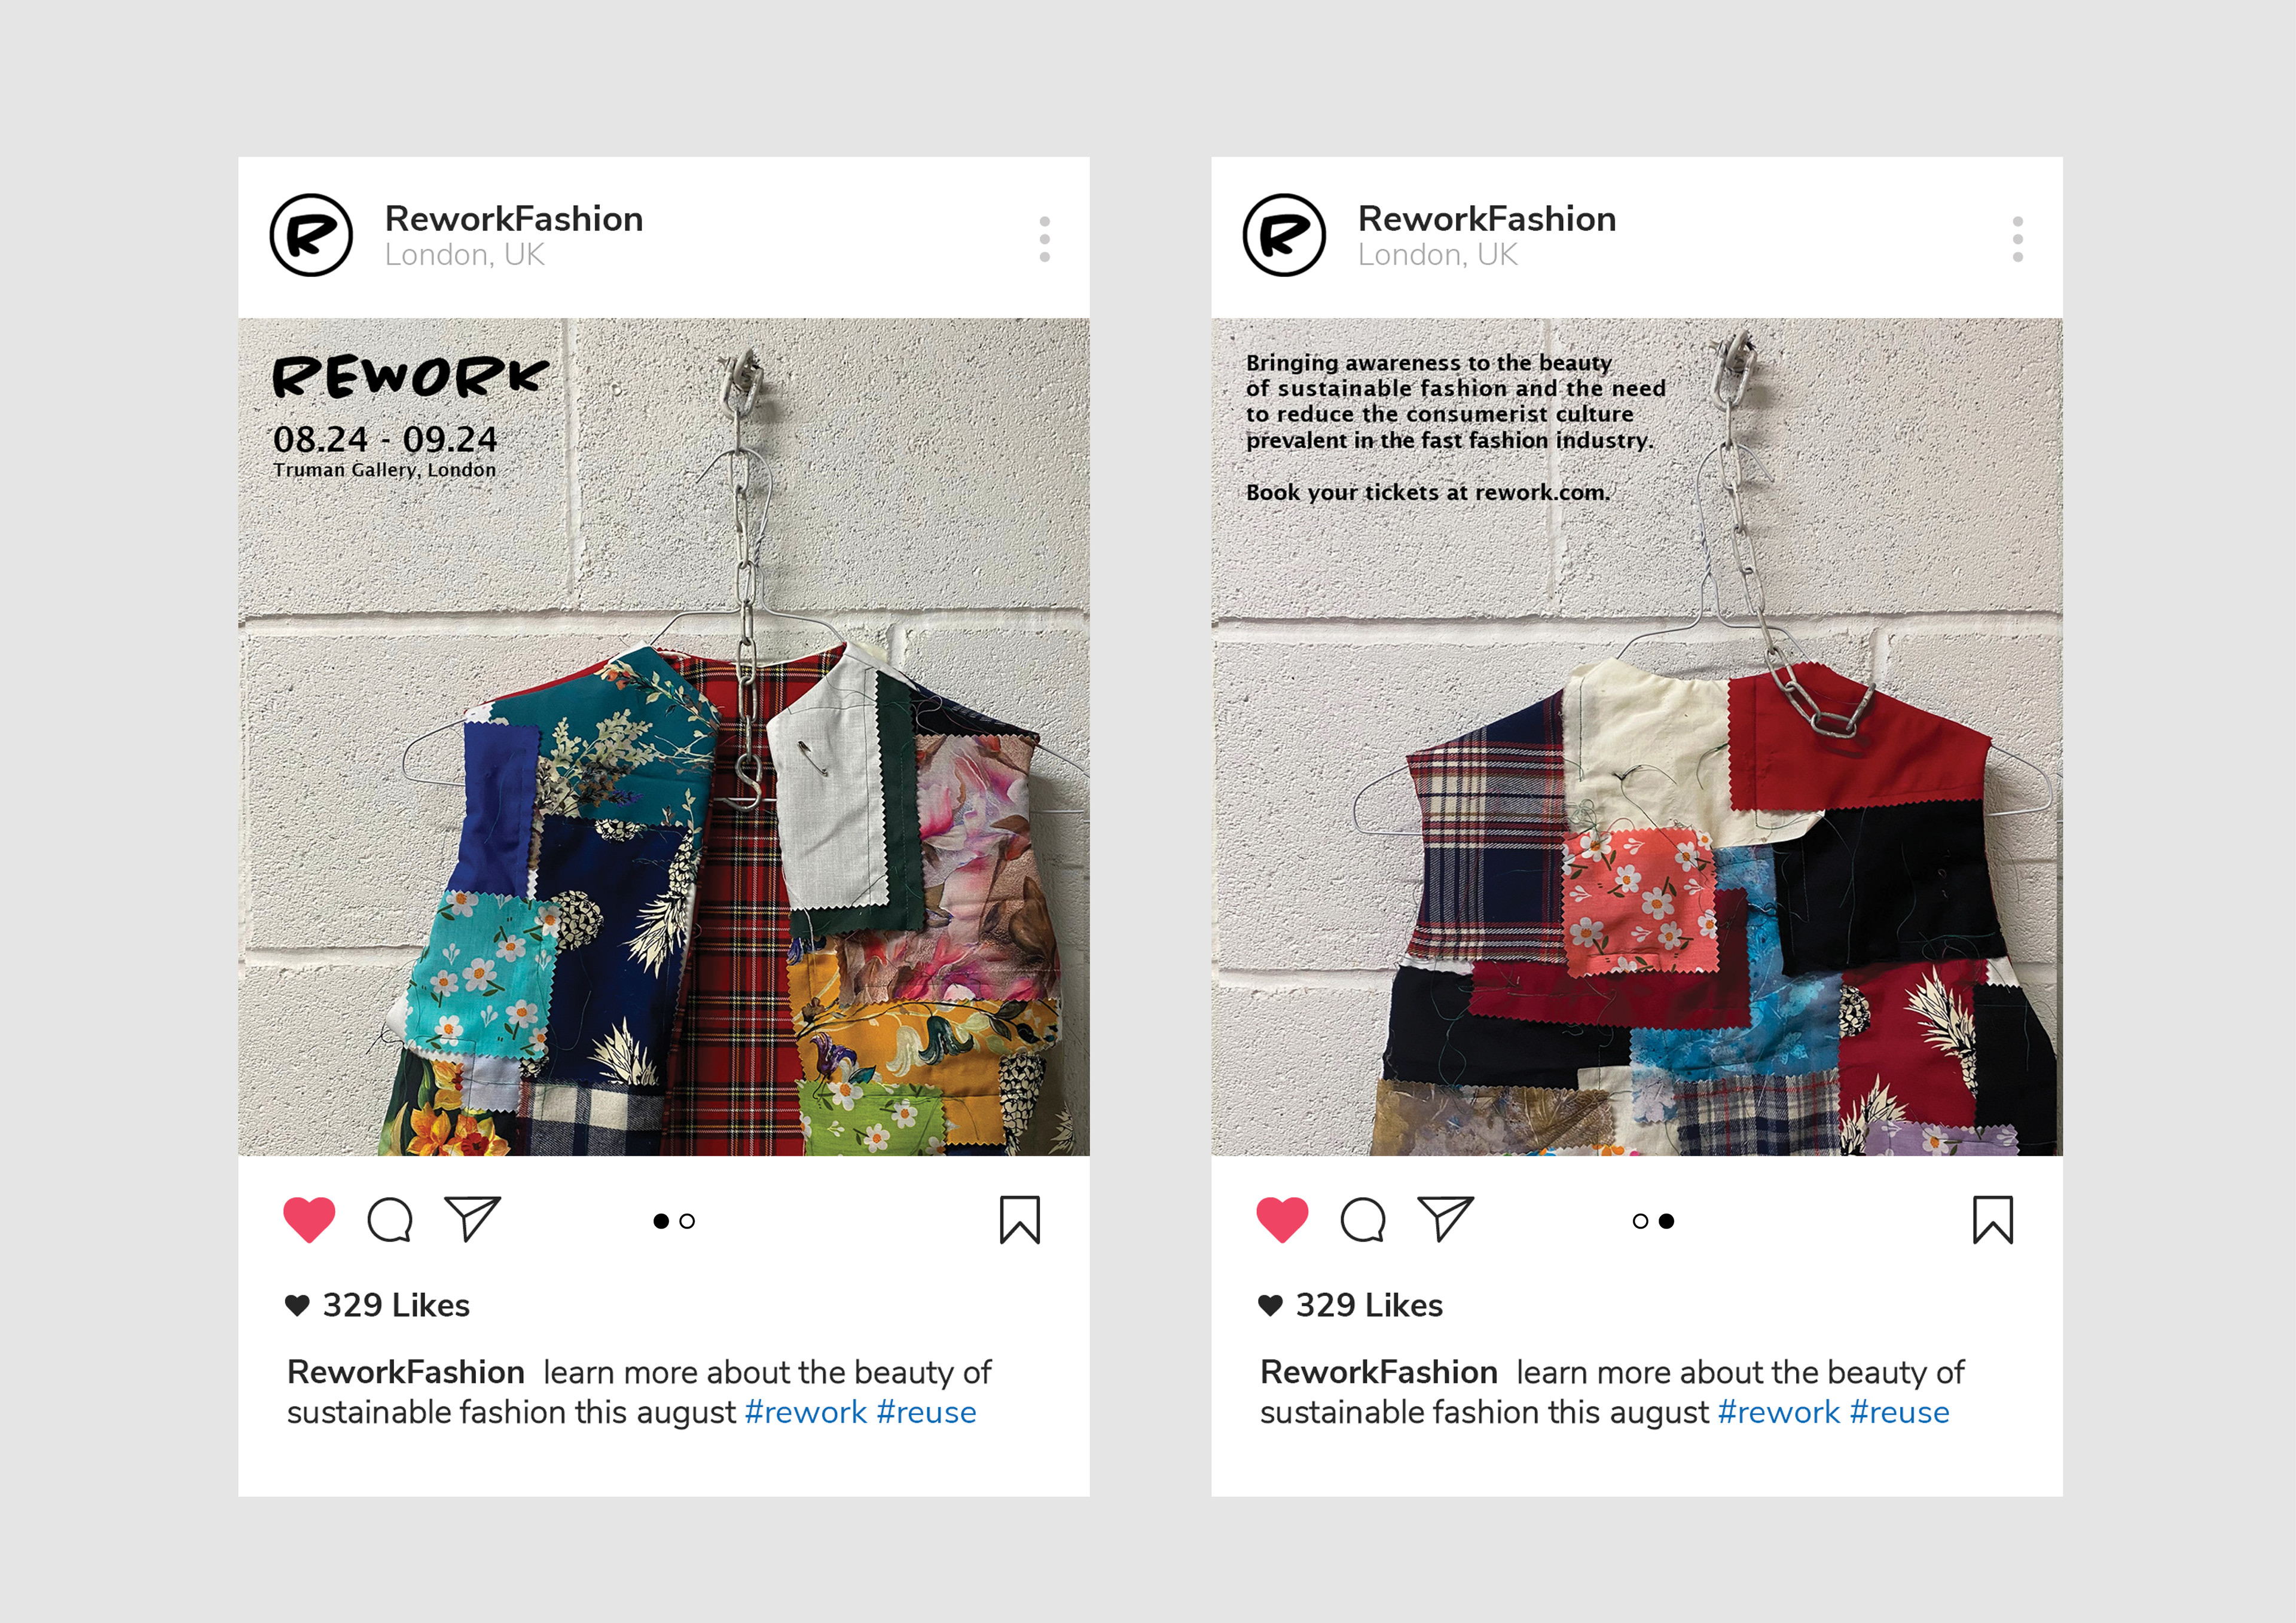This screenshot has width=2296, height=1623.
Task: Open #reuse hashtag in right caption
Action: [1899, 1412]
